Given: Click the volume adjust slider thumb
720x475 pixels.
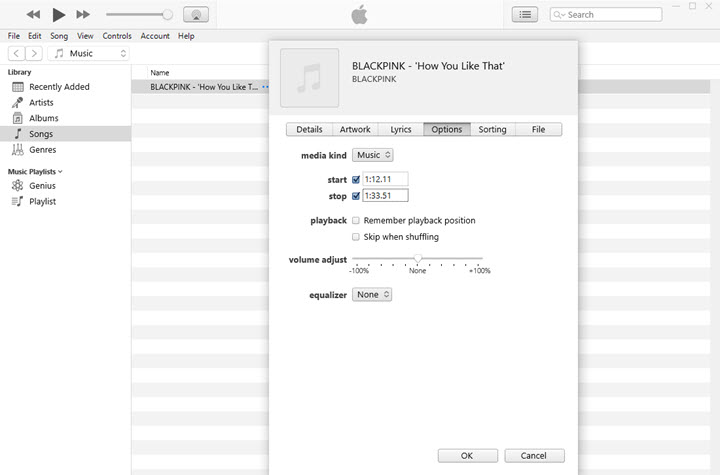Looking at the screenshot, I should click(417, 259).
